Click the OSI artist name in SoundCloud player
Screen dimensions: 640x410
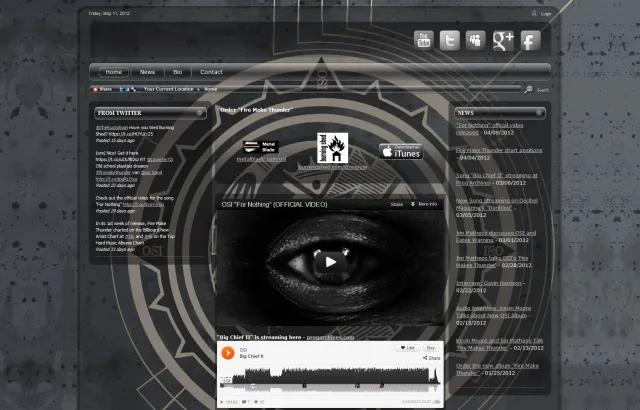[x=243, y=350]
